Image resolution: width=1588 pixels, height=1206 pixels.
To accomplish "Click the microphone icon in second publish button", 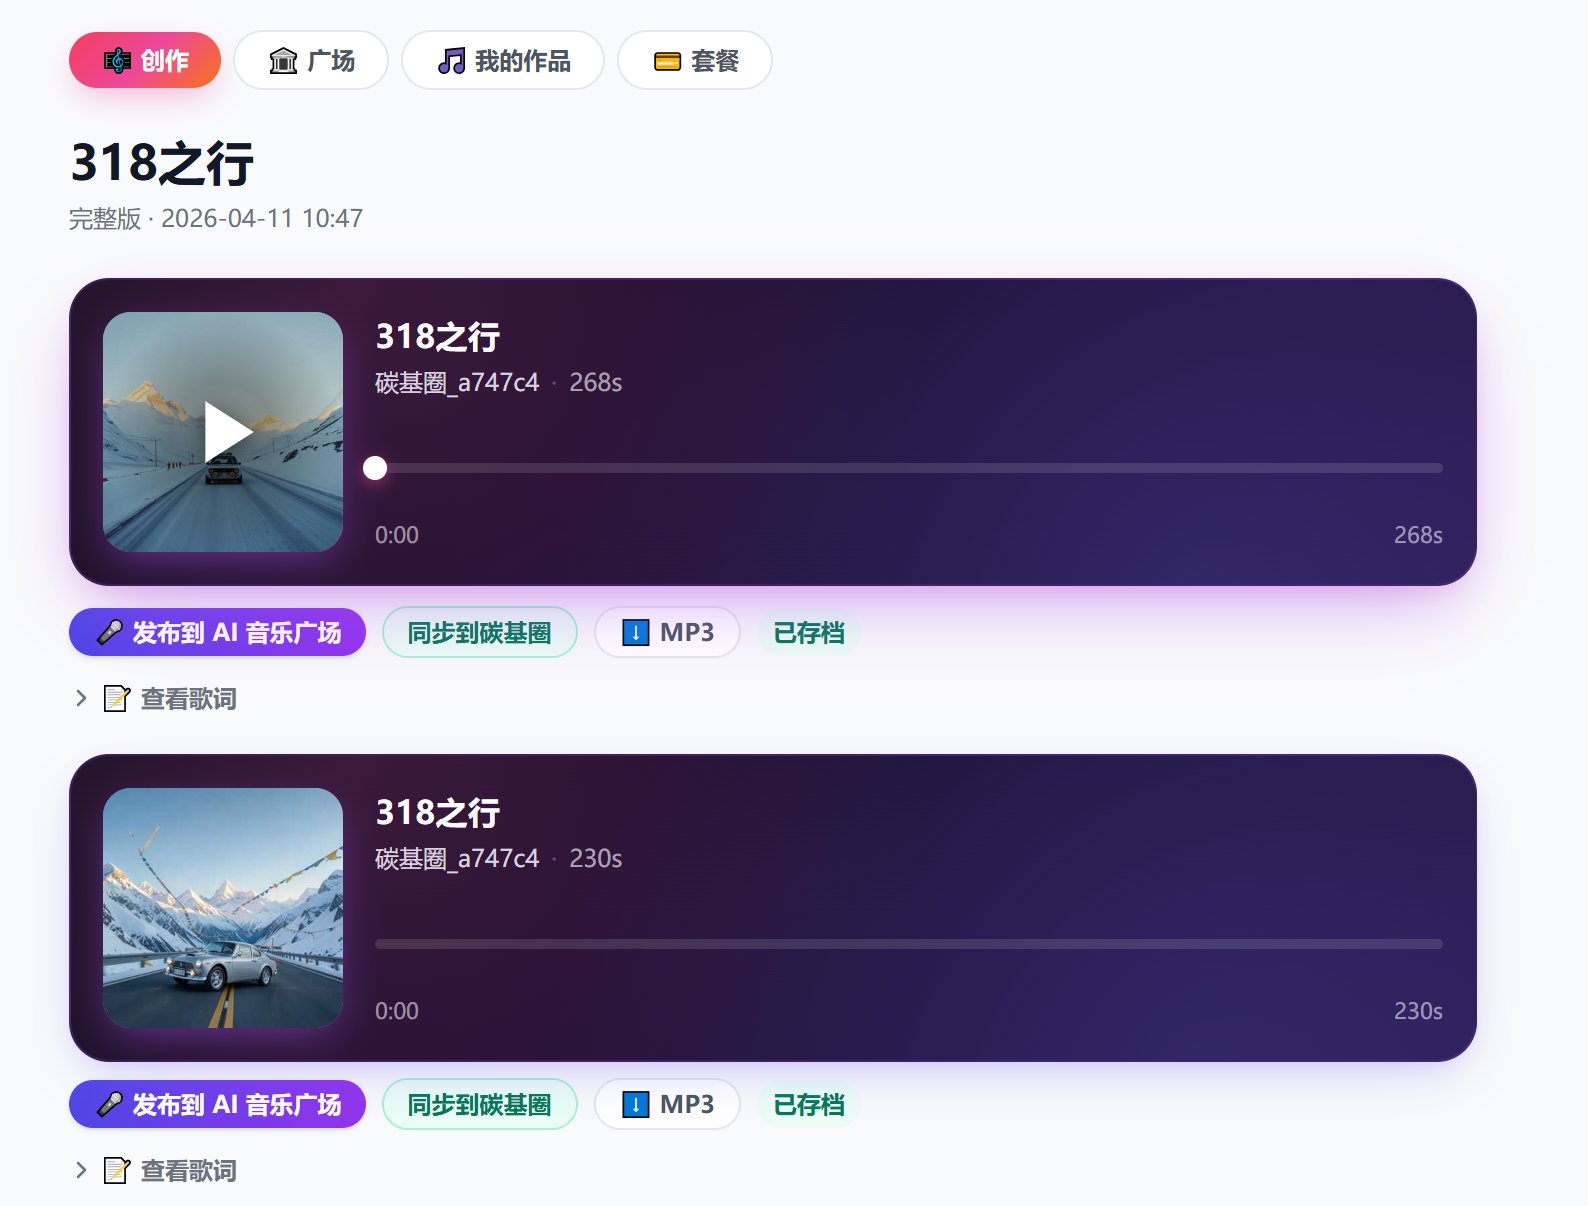I will coord(109,1105).
